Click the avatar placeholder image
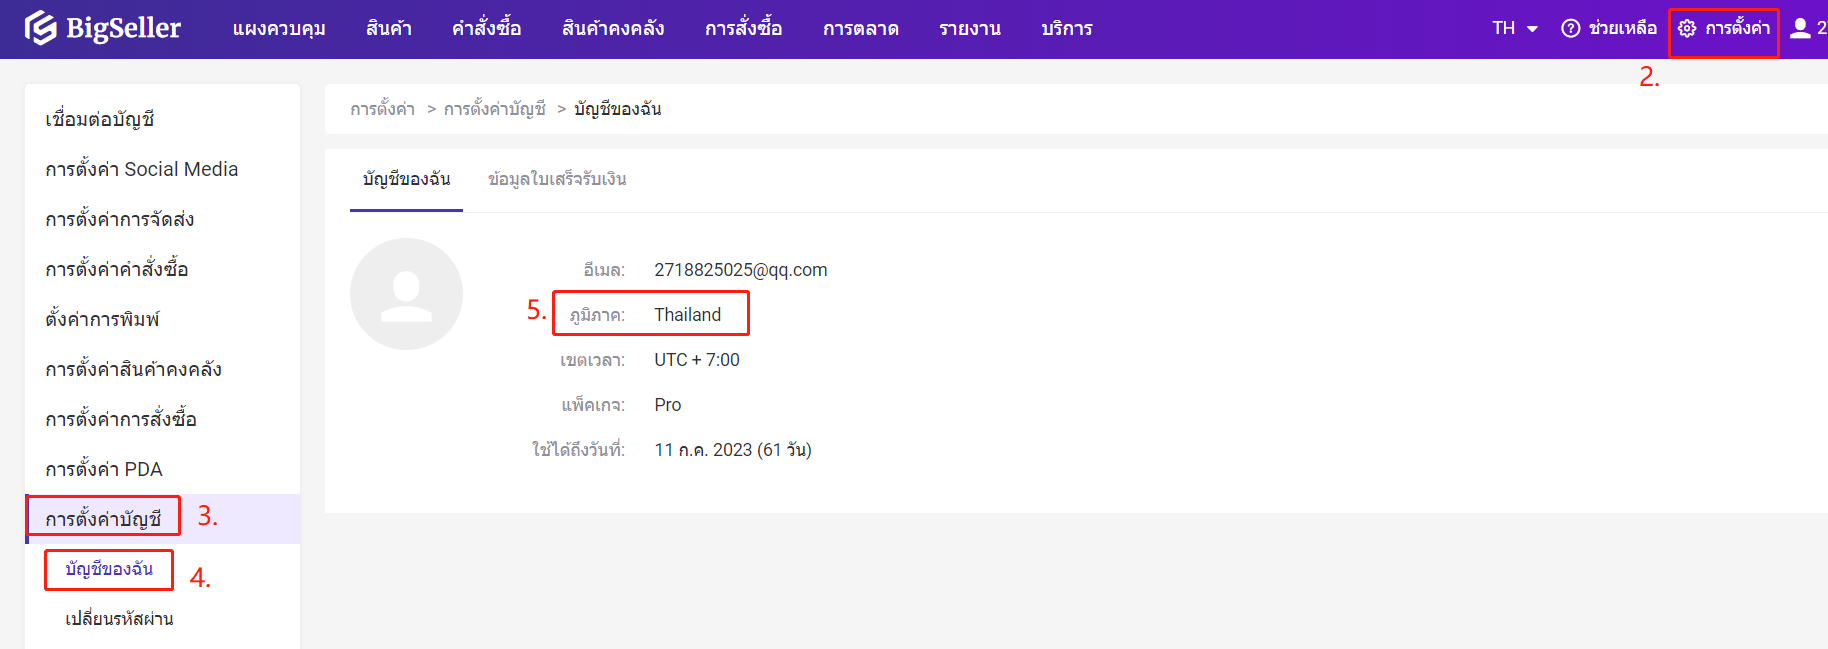The height and width of the screenshot is (649, 1828). (406, 294)
